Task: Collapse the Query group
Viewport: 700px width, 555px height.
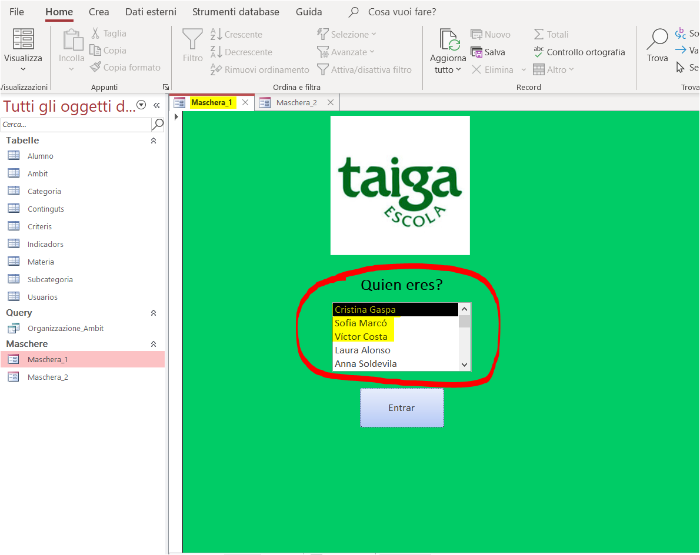Action: click(x=153, y=313)
